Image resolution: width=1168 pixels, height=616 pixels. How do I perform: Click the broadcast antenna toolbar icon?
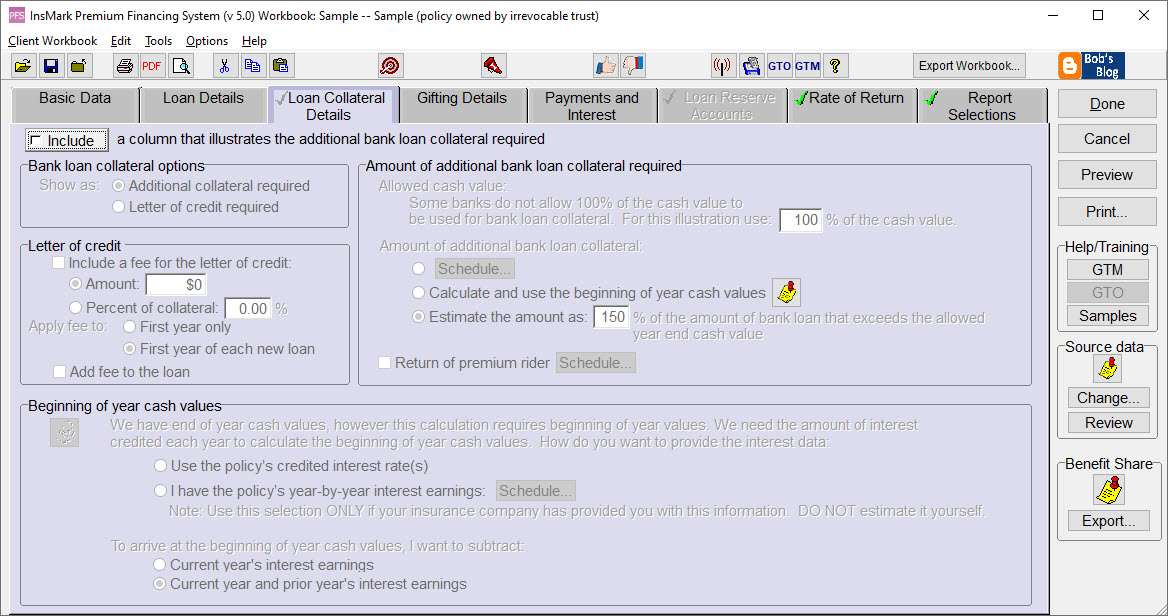(723, 65)
